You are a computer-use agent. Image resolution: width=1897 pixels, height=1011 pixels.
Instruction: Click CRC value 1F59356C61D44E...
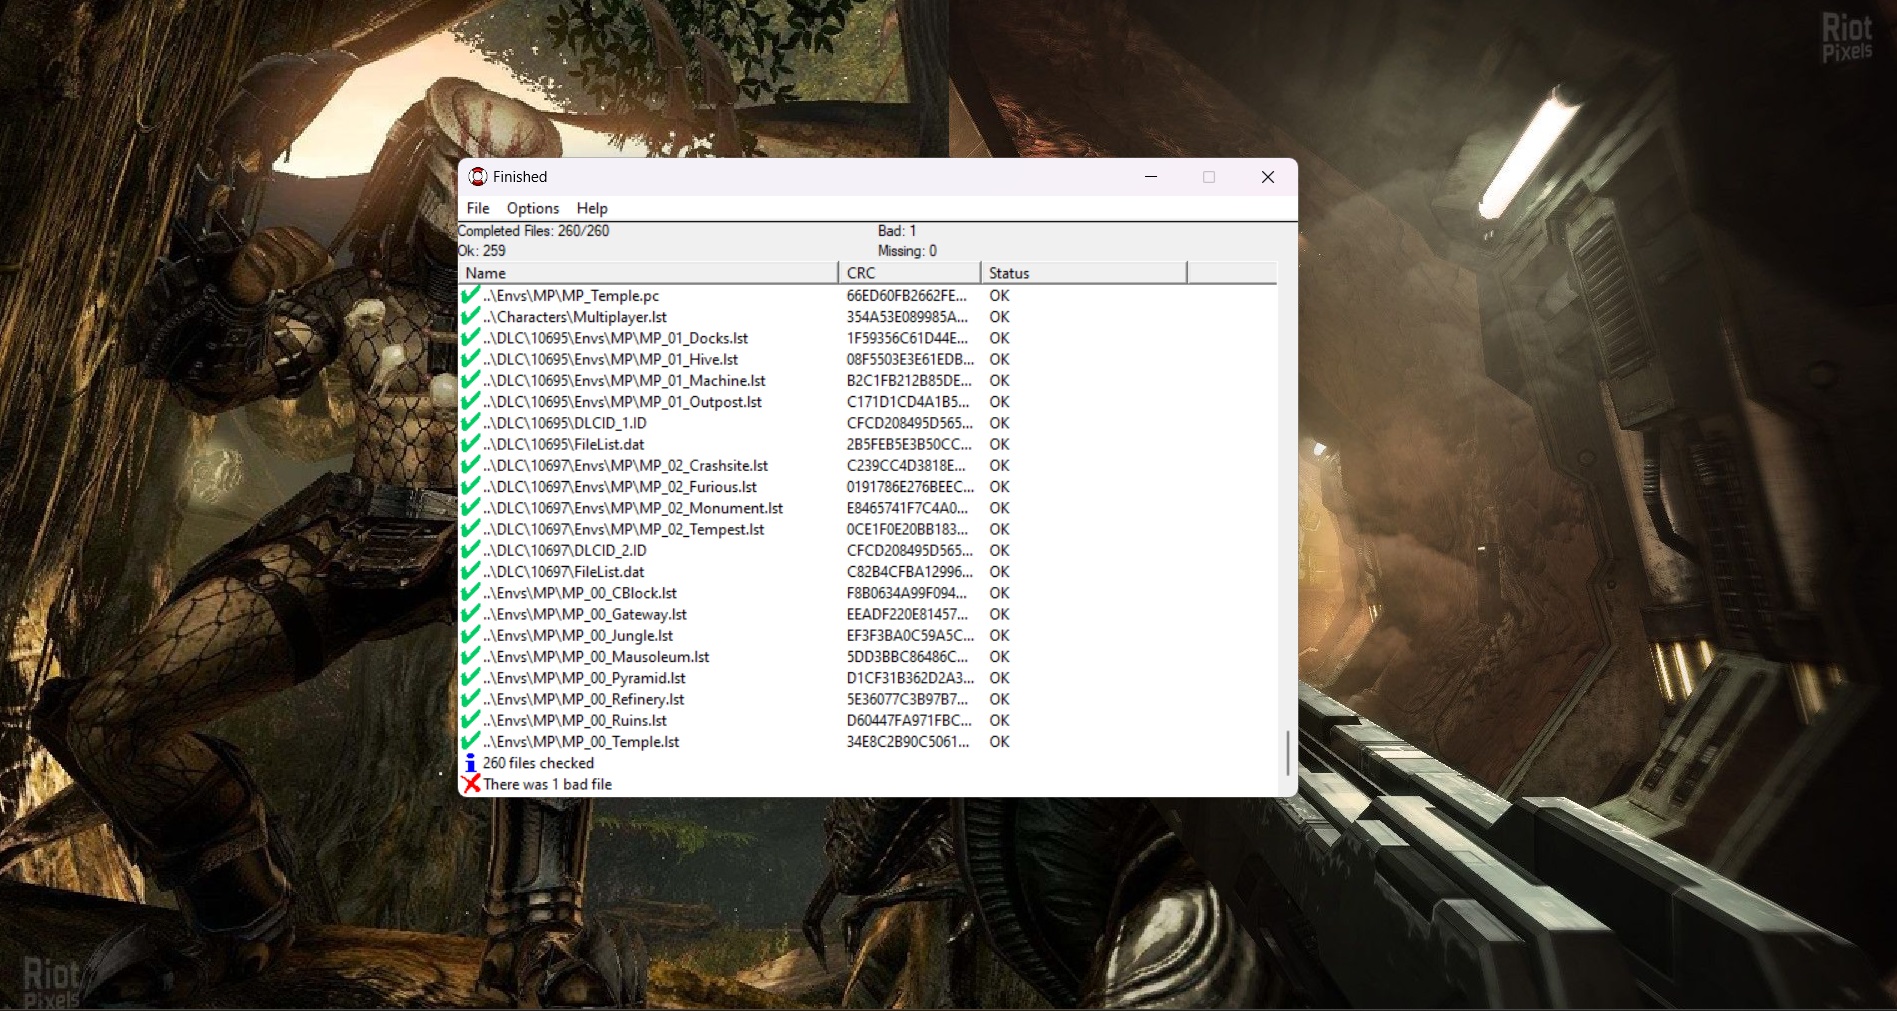[x=907, y=338]
